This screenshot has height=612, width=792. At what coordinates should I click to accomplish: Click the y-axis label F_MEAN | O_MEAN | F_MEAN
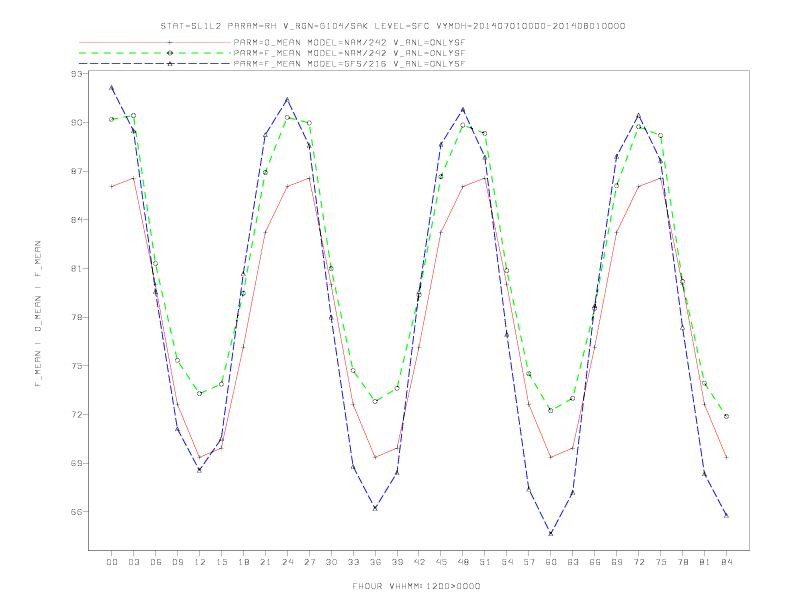[38, 314]
